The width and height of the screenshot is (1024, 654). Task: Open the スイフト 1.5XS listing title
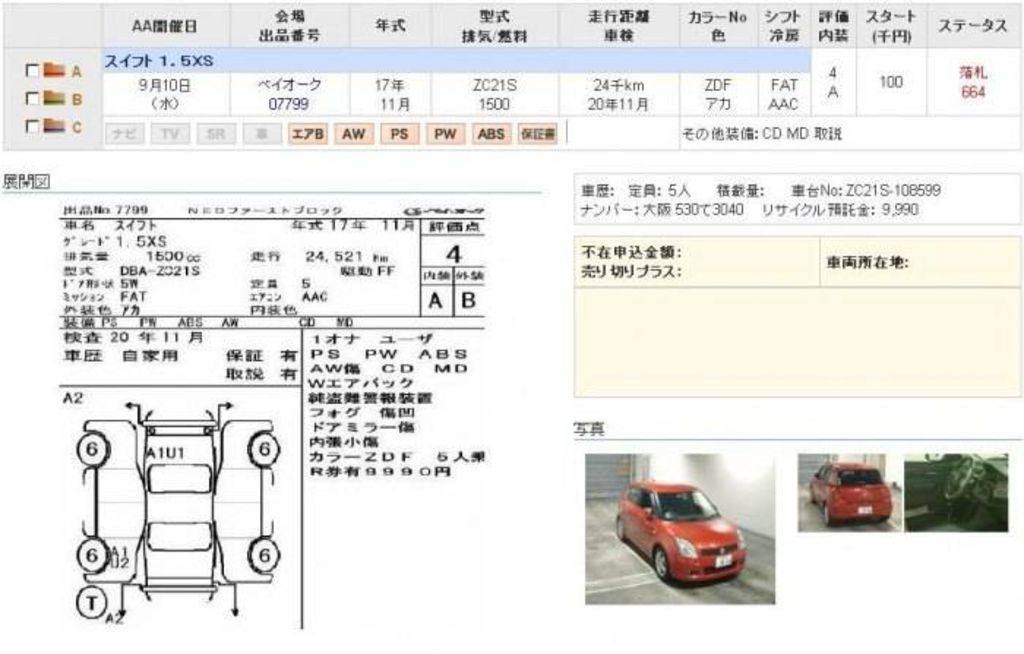pyautogui.click(x=160, y=61)
